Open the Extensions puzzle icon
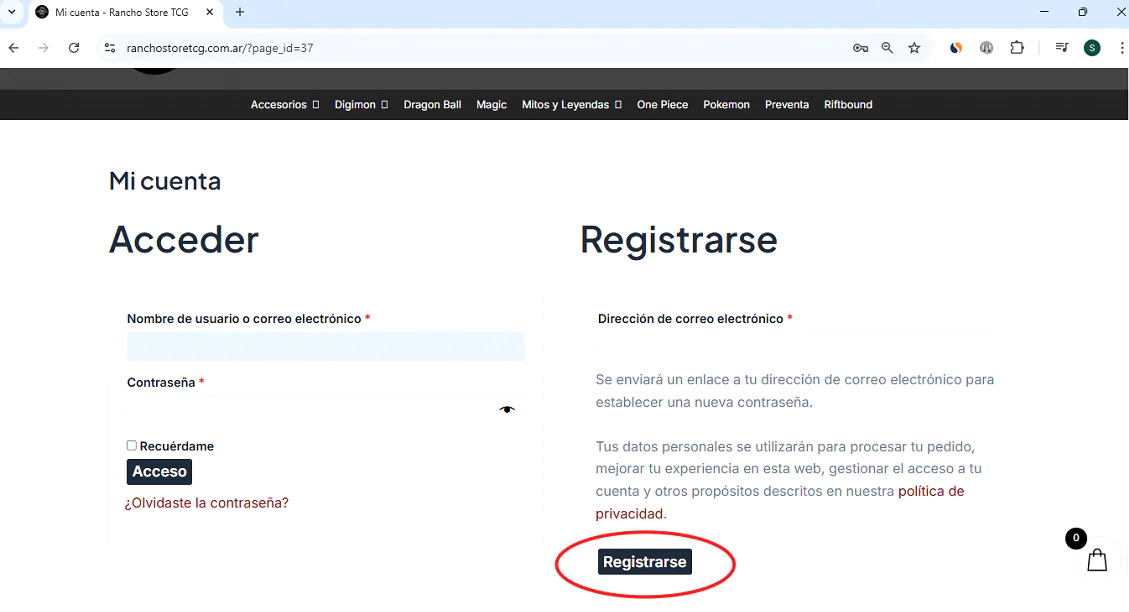This screenshot has height=612, width=1129. [1017, 48]
